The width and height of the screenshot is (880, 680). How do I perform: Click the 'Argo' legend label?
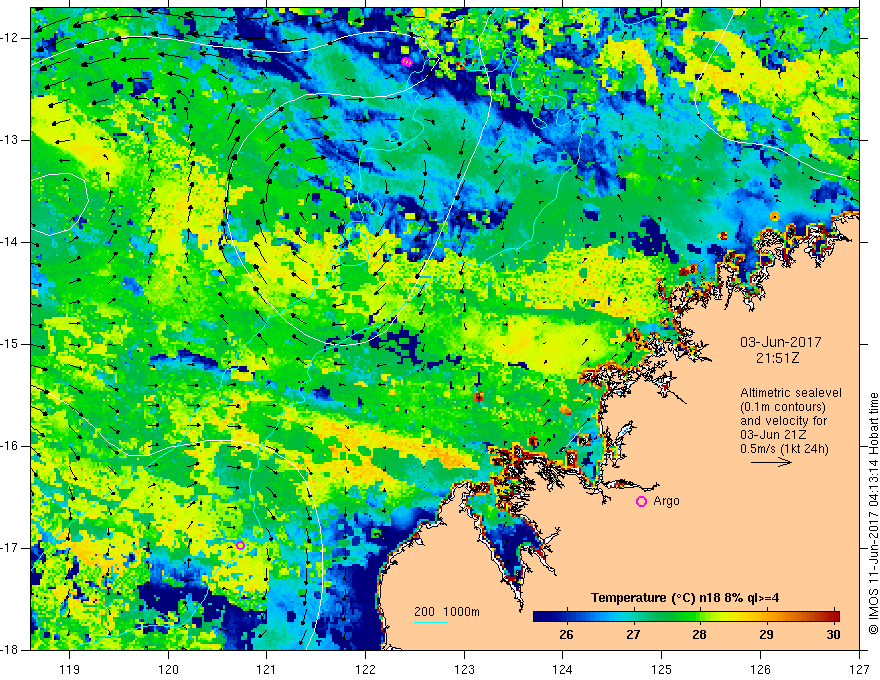[x=666, y=501]
